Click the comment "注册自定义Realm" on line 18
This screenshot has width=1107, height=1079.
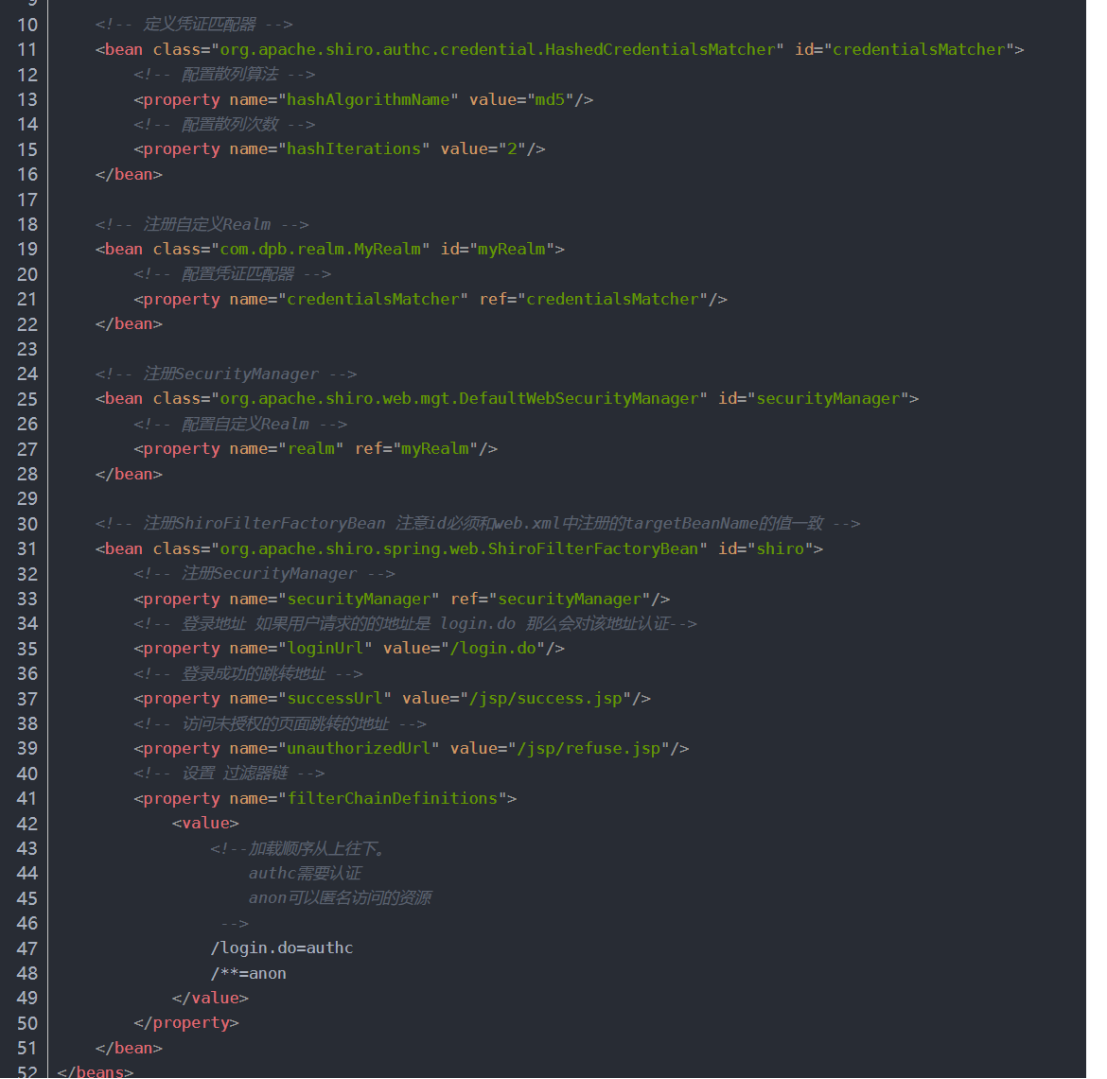pos(207,225)
